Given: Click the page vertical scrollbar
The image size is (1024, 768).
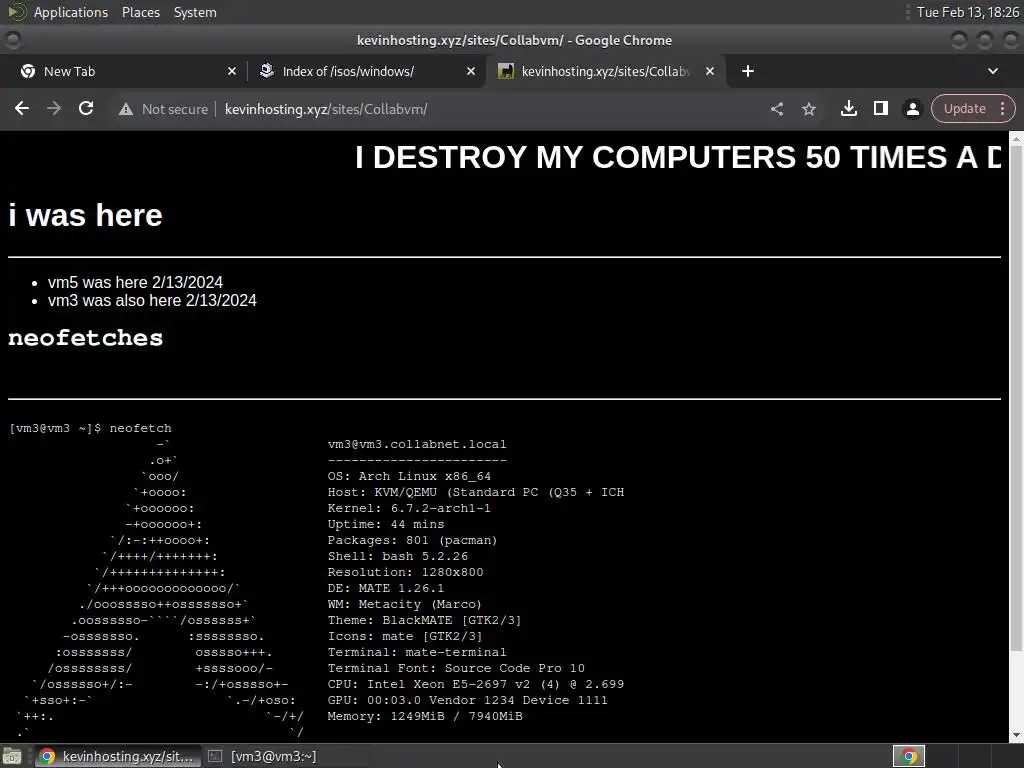Looking at the screenshot, I should (1016, 398).
